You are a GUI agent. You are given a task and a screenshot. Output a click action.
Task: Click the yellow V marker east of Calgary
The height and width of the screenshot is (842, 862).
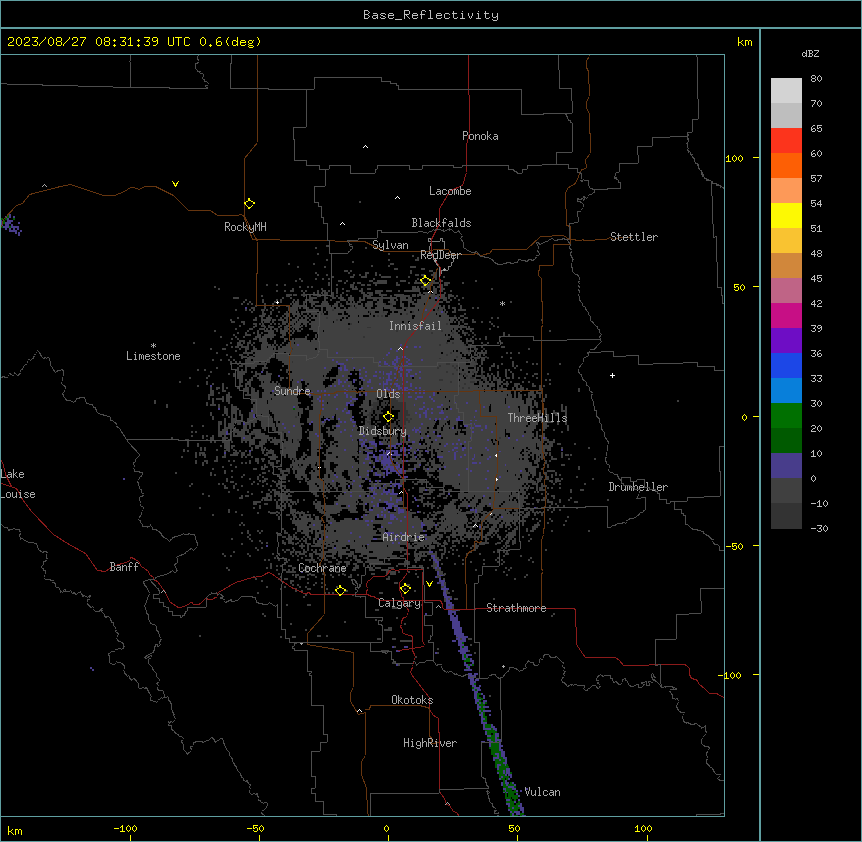click(x=429, y=584)
